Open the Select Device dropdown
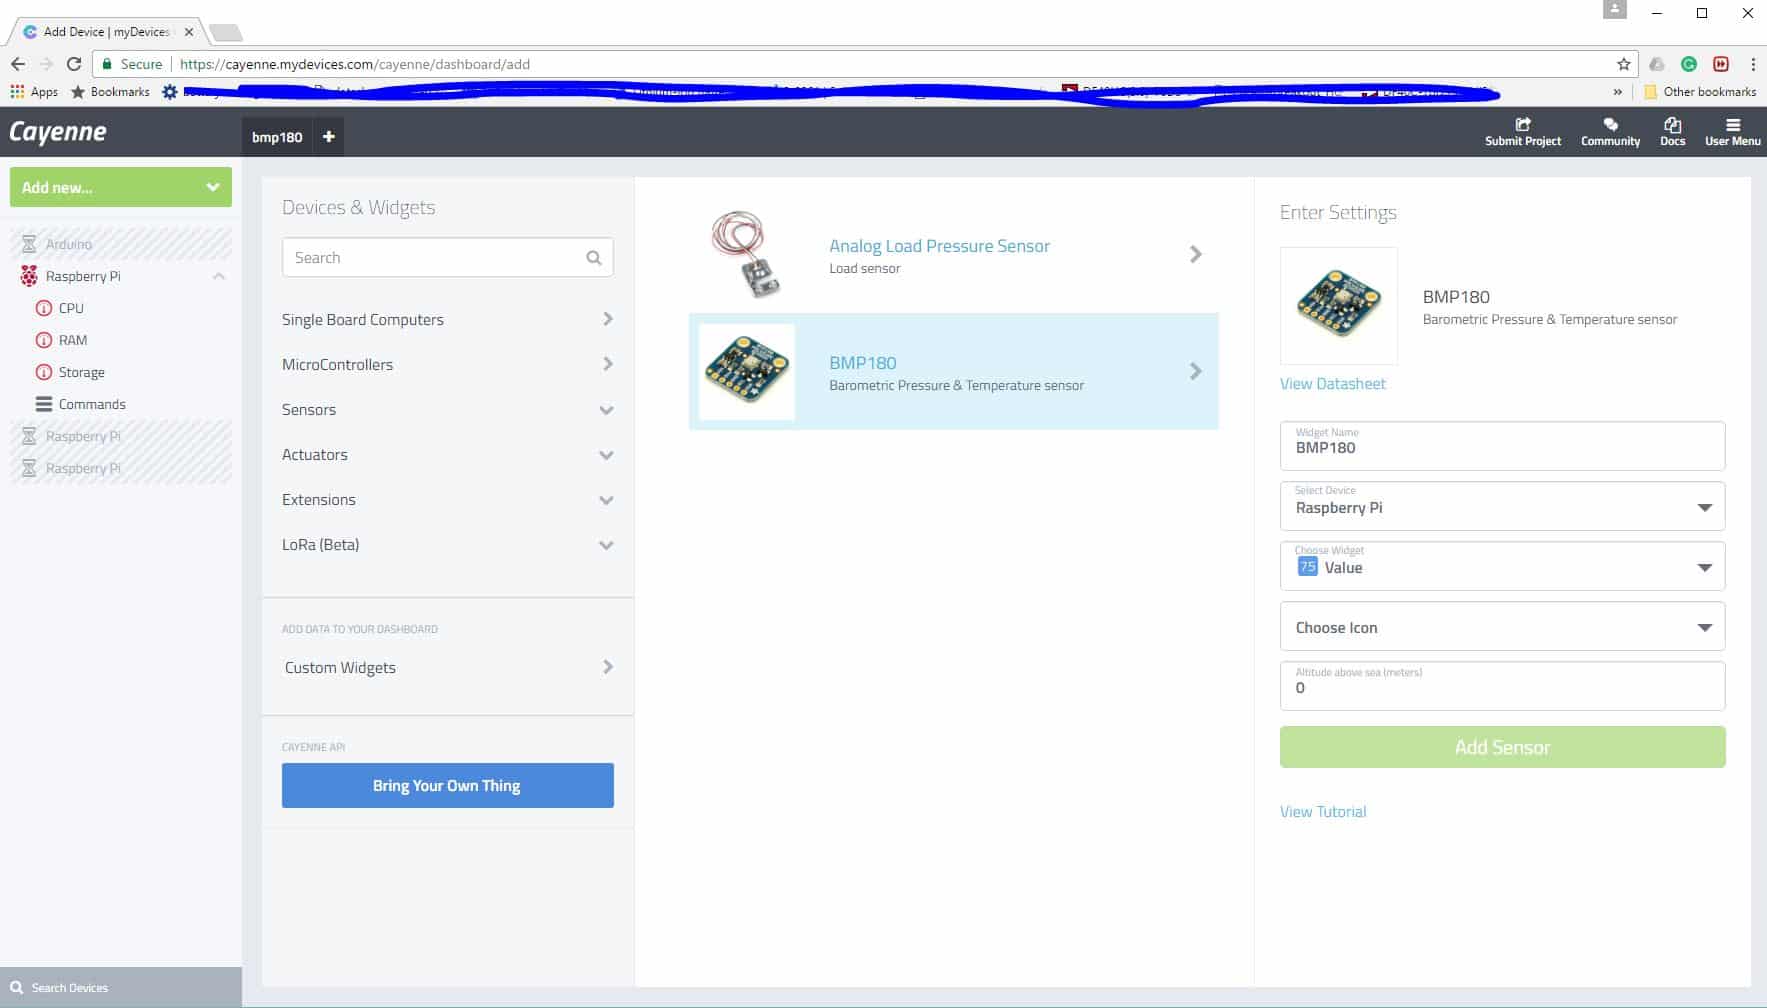The height and width of the screenshot is (1008, 1767). click(1502, 506)
